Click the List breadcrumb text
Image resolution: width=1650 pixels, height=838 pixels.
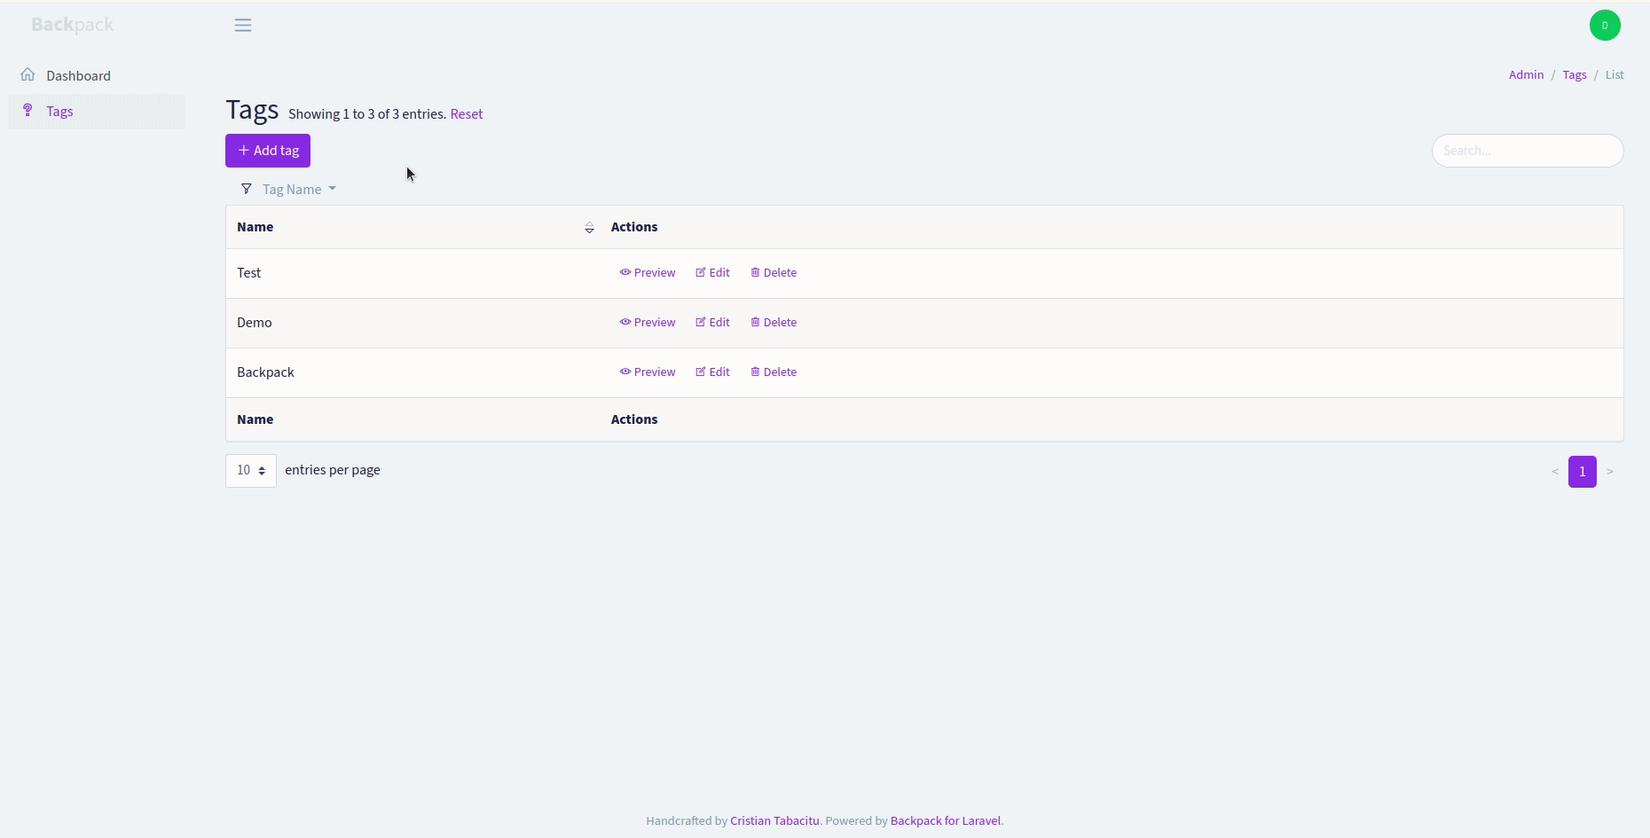point(1614,75)
